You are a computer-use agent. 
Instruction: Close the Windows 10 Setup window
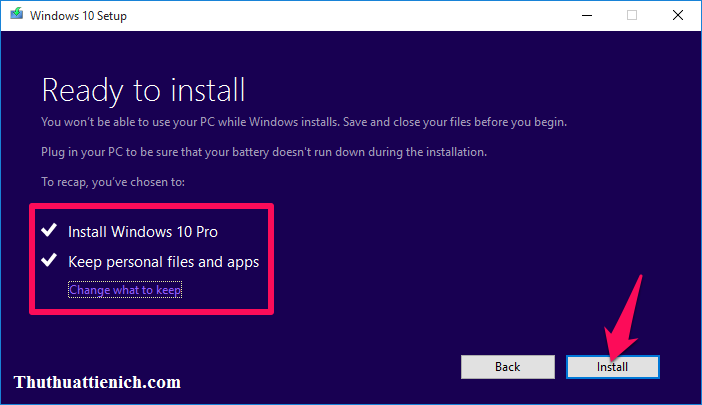[677, 16]
